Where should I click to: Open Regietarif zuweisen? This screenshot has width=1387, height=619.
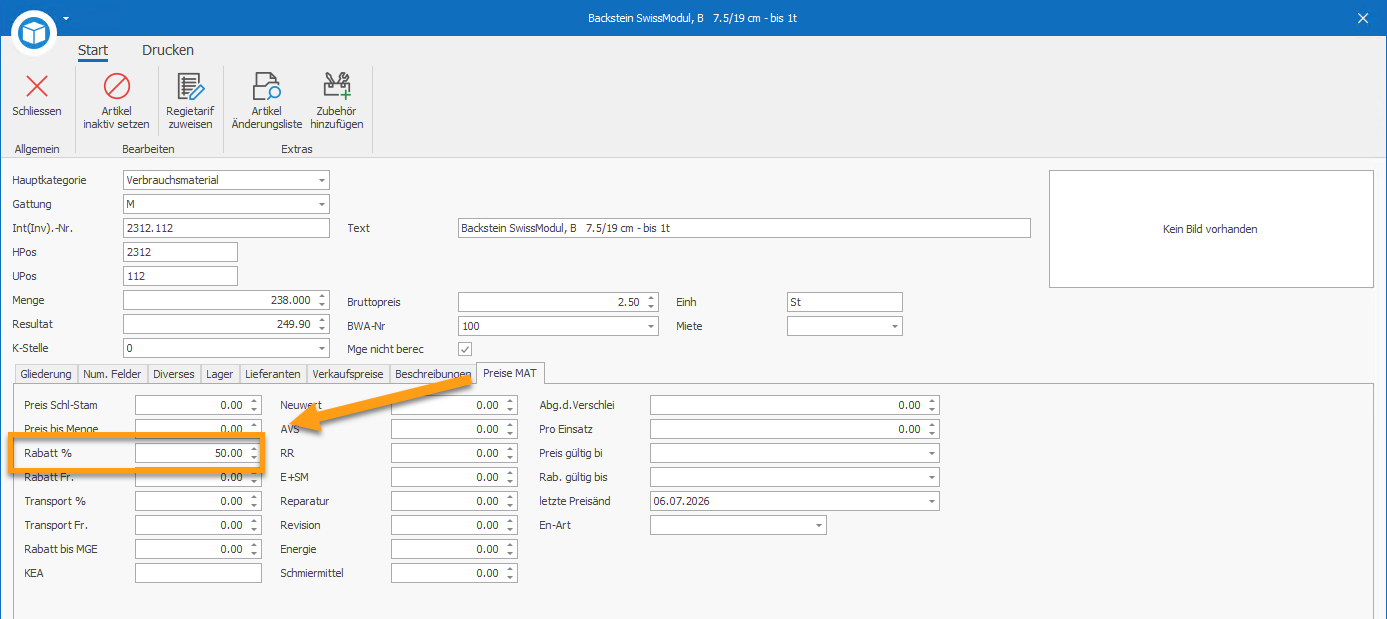[x=189, y=101]
